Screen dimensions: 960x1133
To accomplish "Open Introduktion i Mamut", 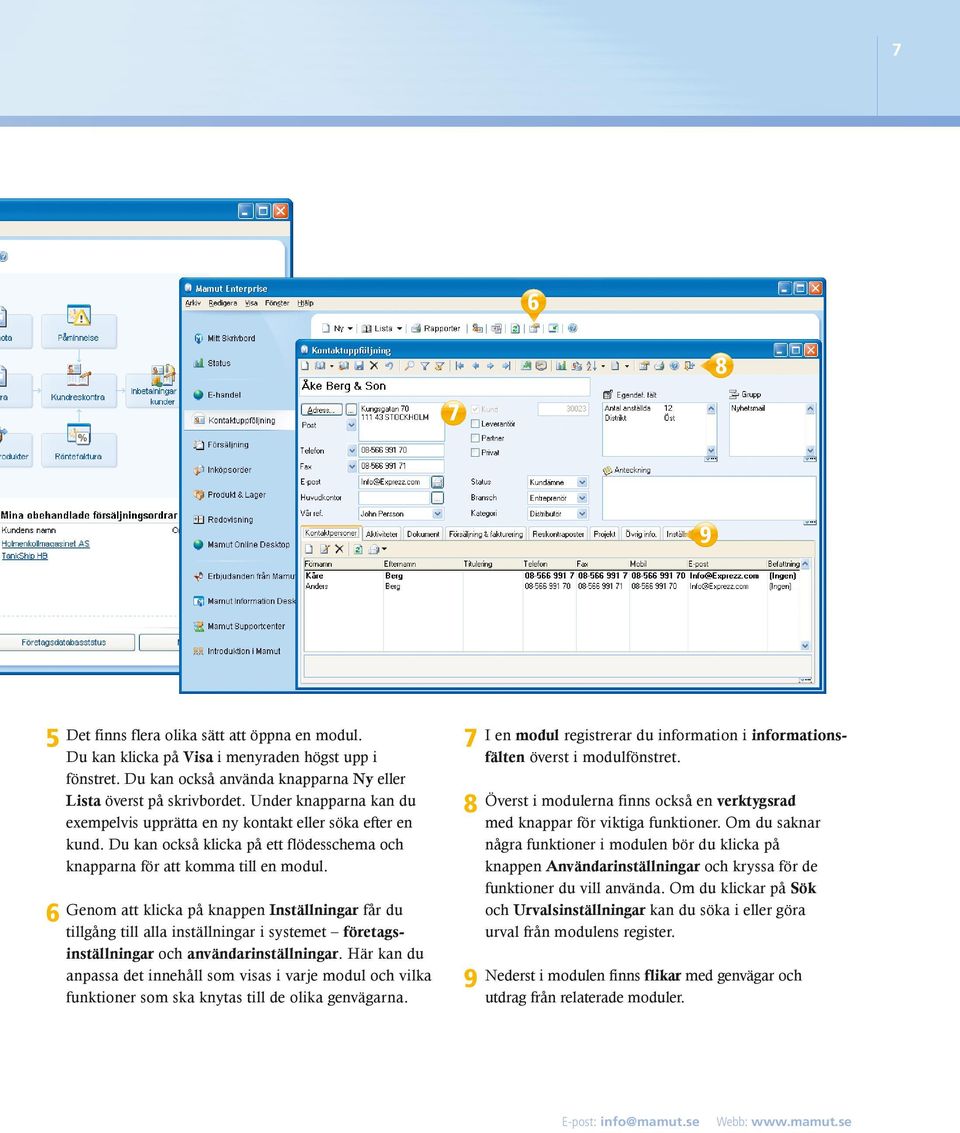I will (237, 651).
